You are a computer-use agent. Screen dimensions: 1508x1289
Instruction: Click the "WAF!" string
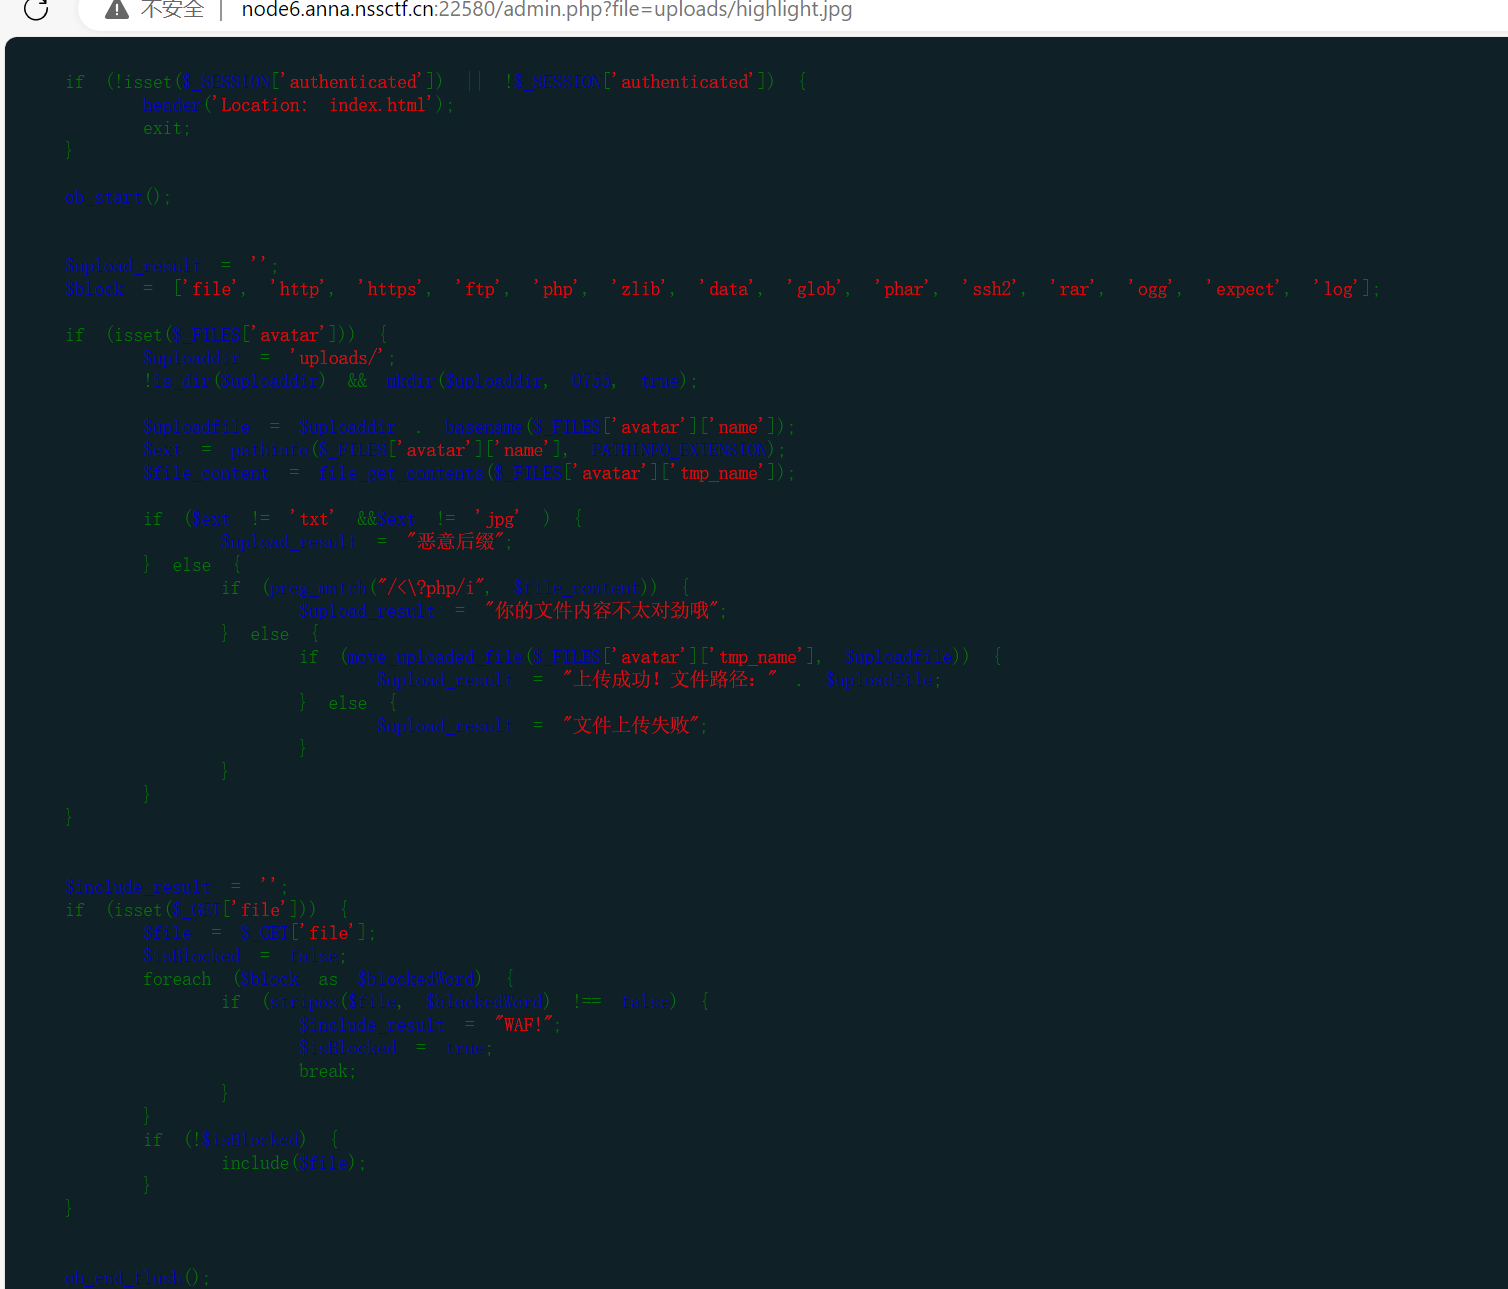[x=523, y=1025]
